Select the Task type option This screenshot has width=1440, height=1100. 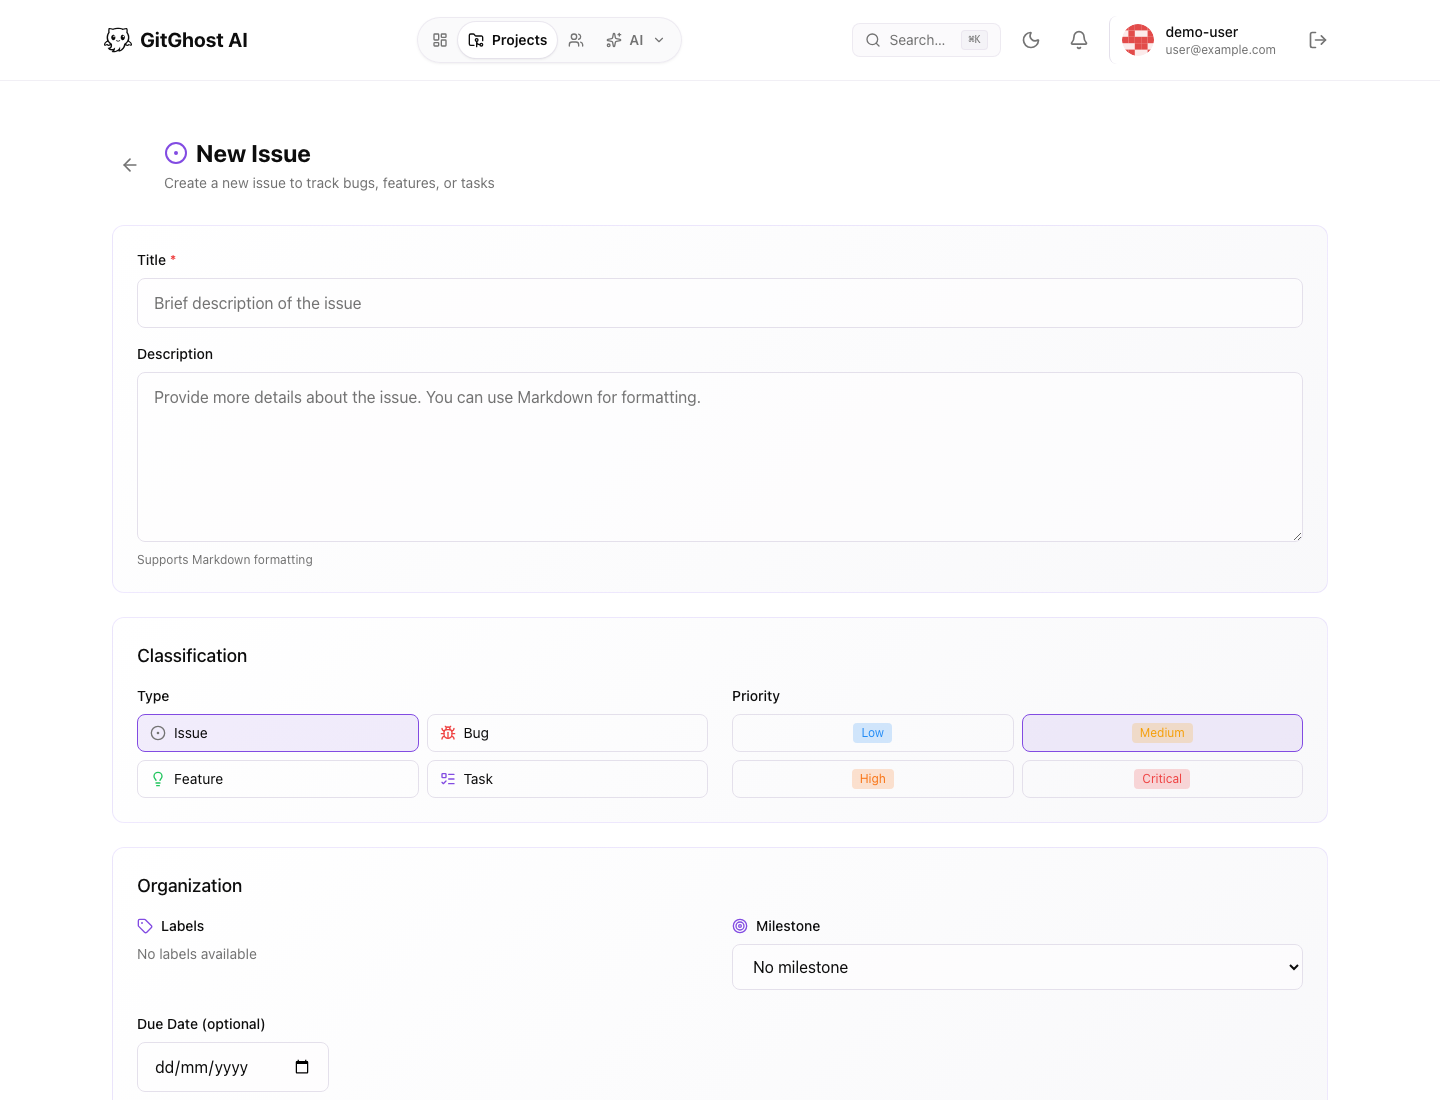[x=567, y=779]
